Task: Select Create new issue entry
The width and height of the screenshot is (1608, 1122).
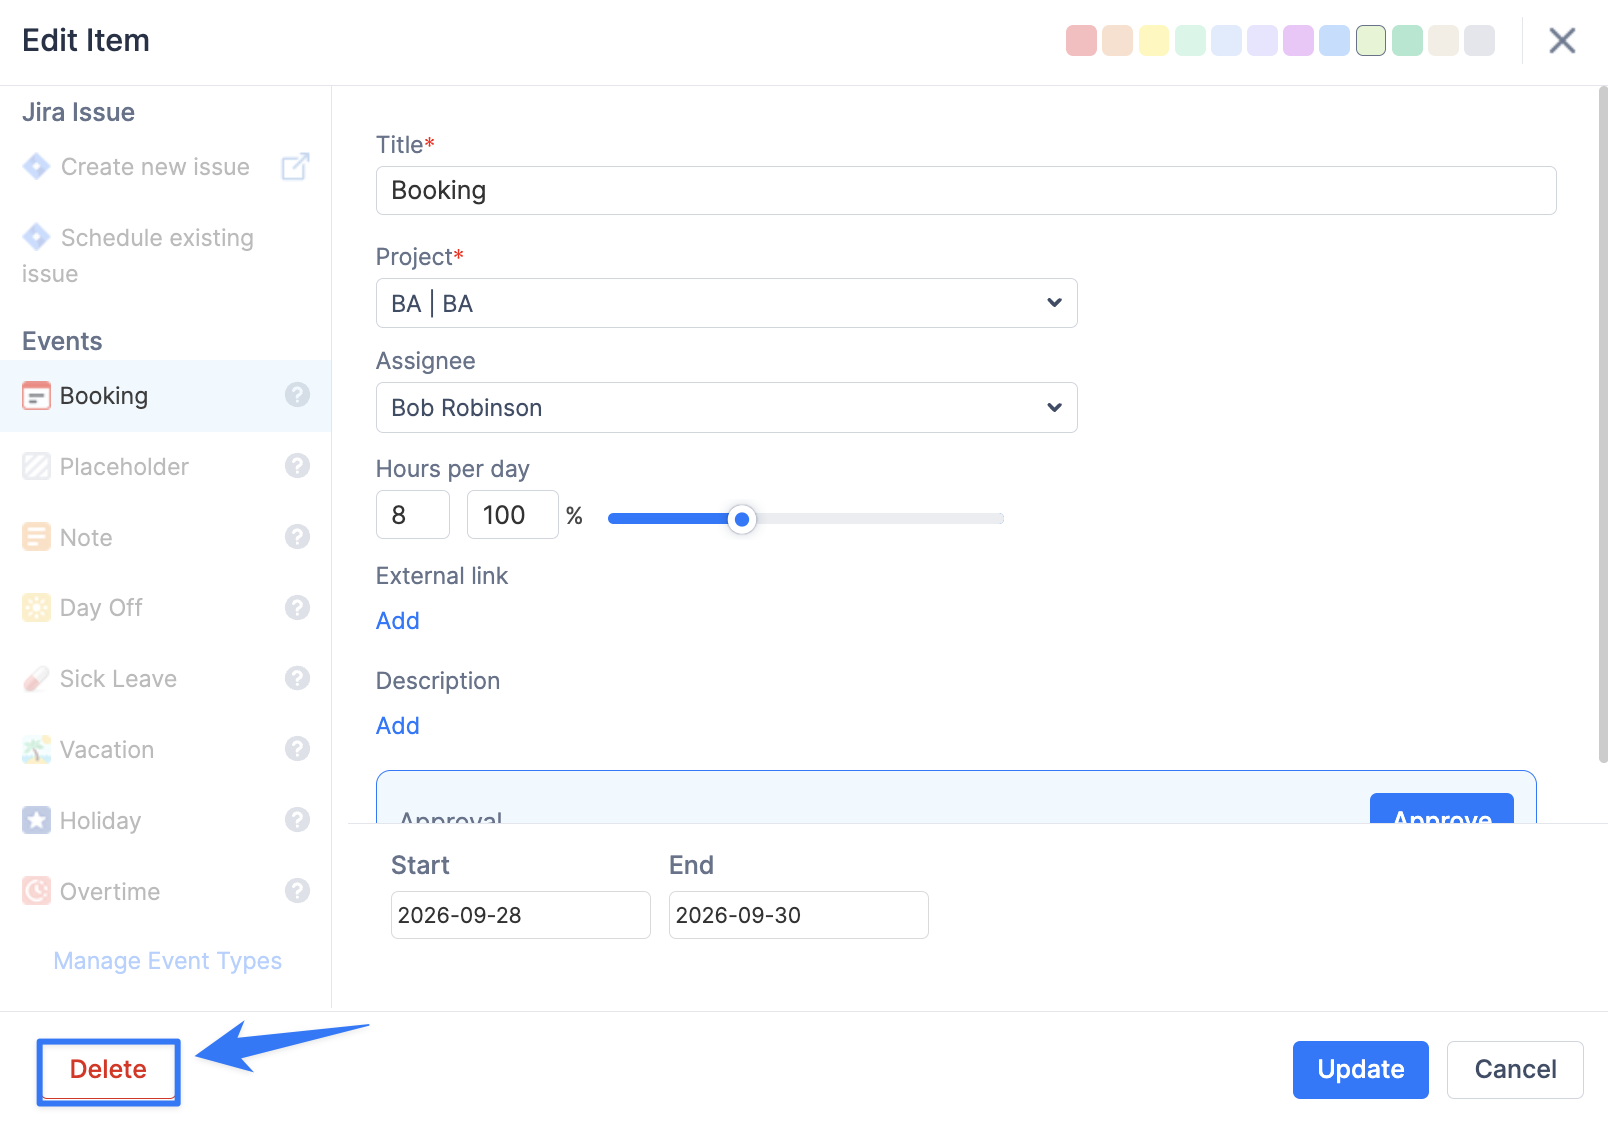Action: [x=136, y=167]
